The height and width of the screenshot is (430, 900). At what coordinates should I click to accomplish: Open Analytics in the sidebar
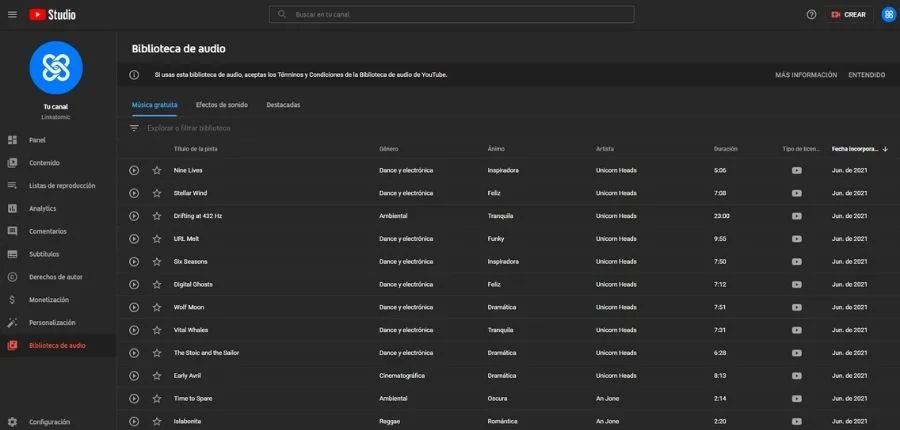click(42, 209)
